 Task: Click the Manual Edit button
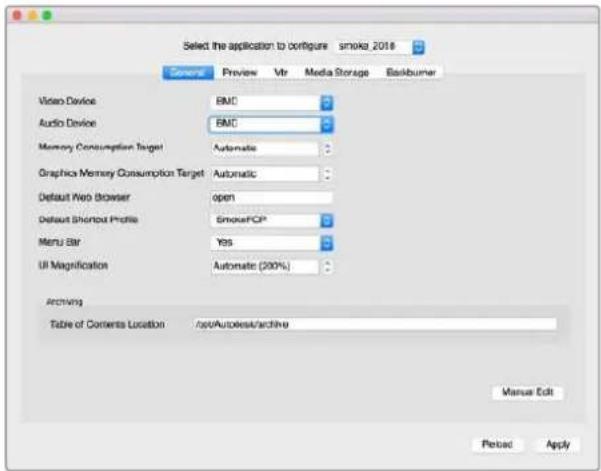(527, 392)
